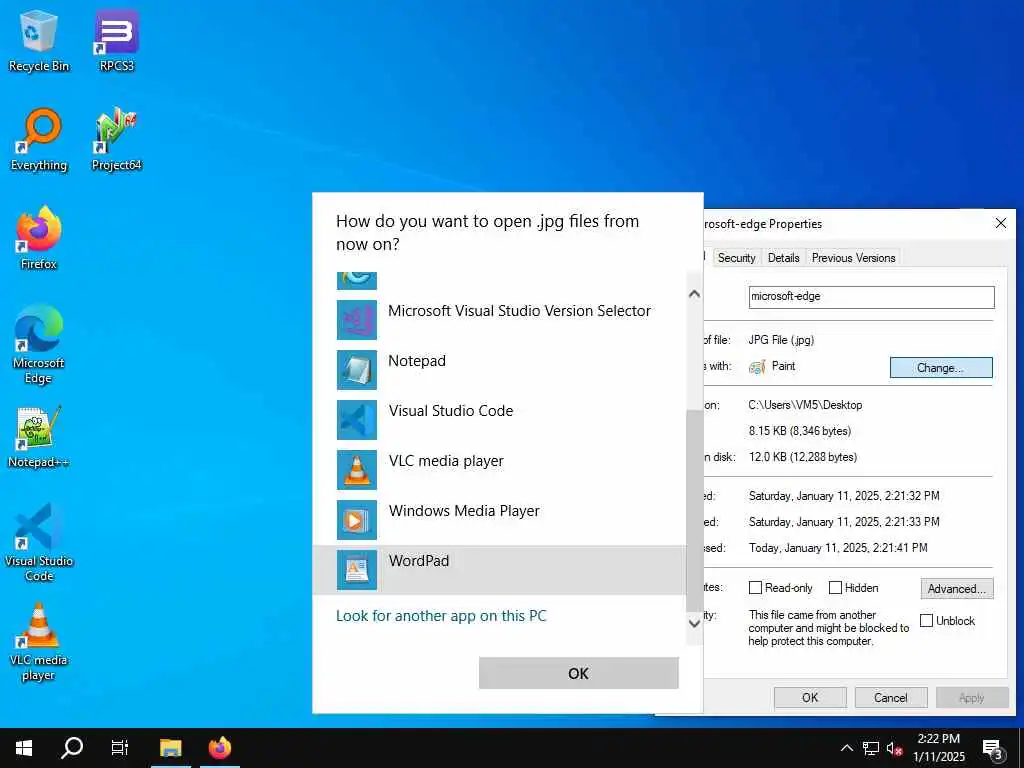Screen dimensions: 1024x768
Task: Choose the Windows Media Player icon in list
Action: (357, 520)
